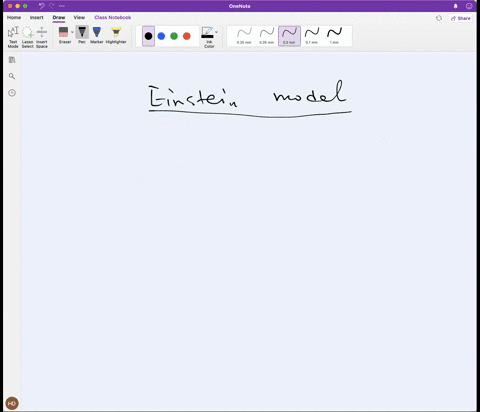Choose the highlighted middle pen thickness
480x412 pixels.
tap(289, 36)
